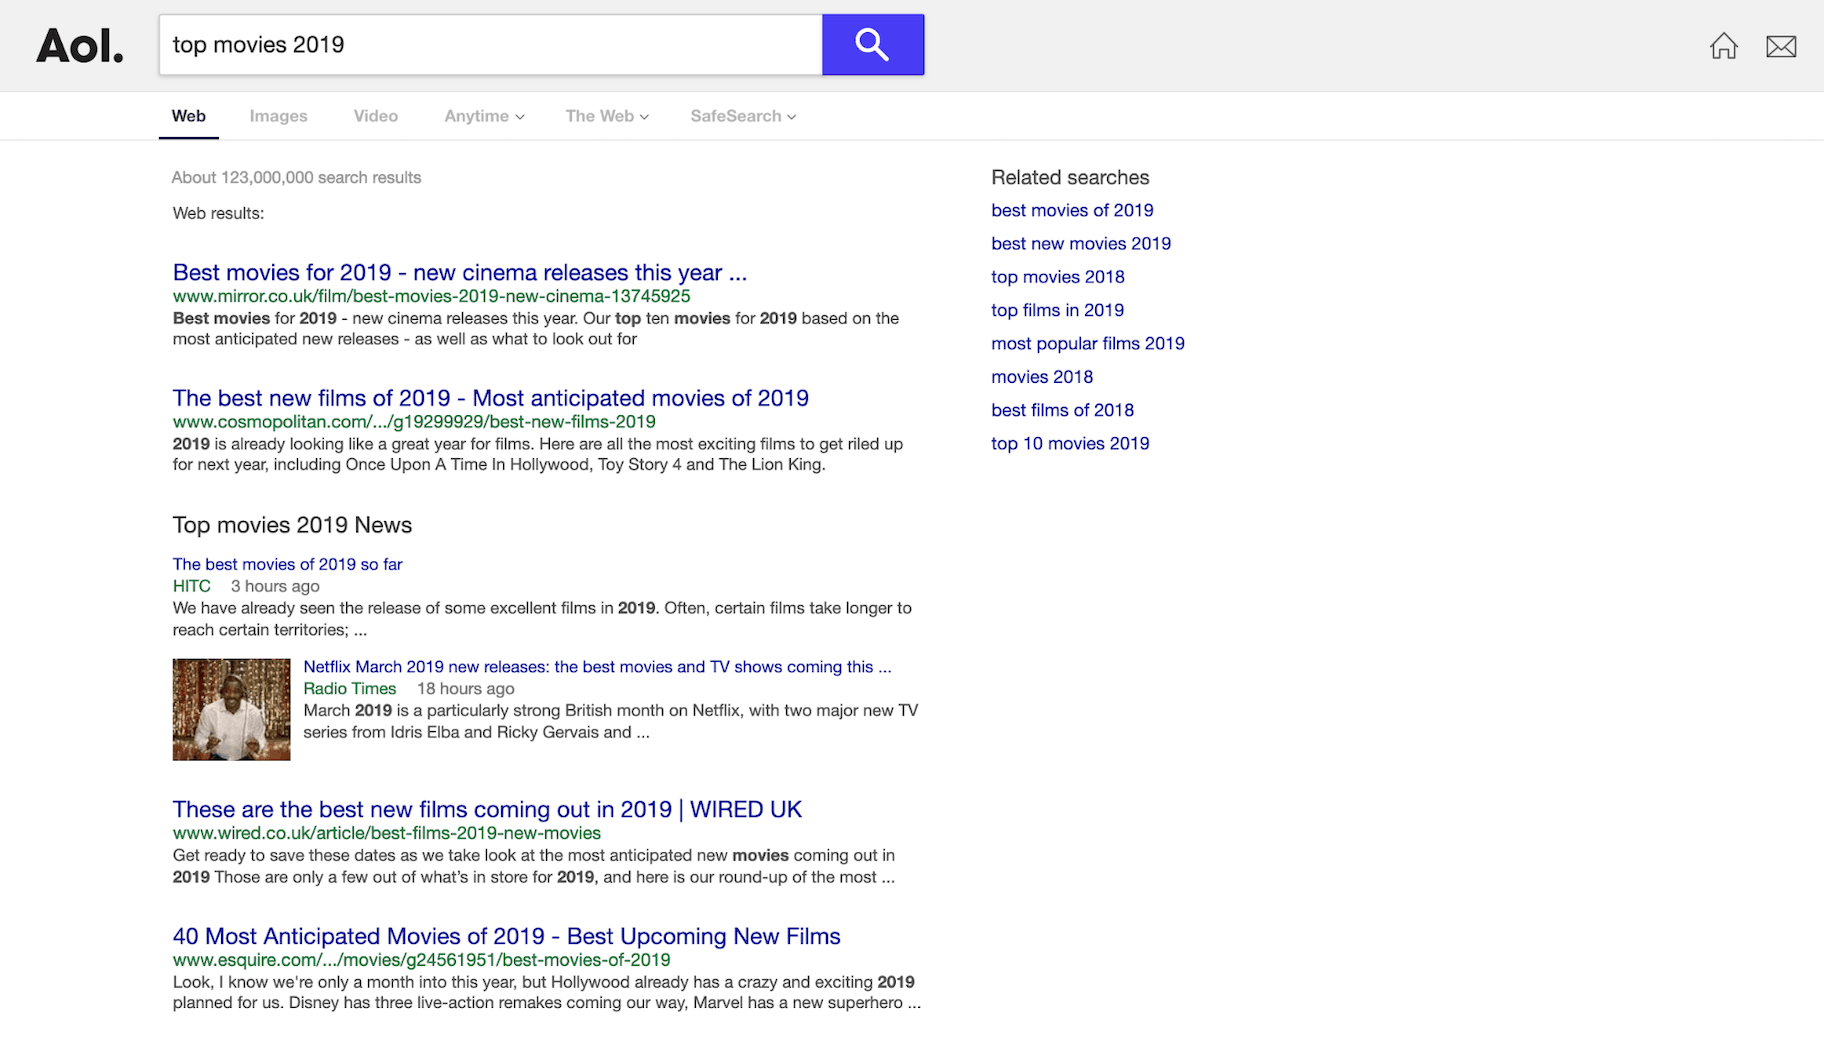Viewport: 1824px width, 1051px height.
Task: Open the Netflix news article thumbnail
Action: (x=231, y=709)
